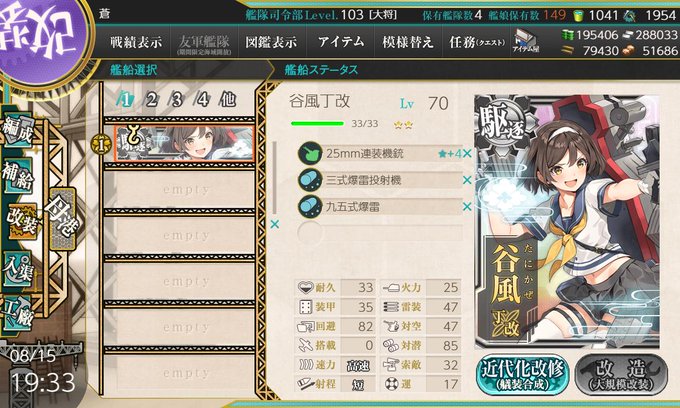This screenshot has height=408, width=680.
Task: Click the equipment list scrollbar
Action: tap(275, 178)
